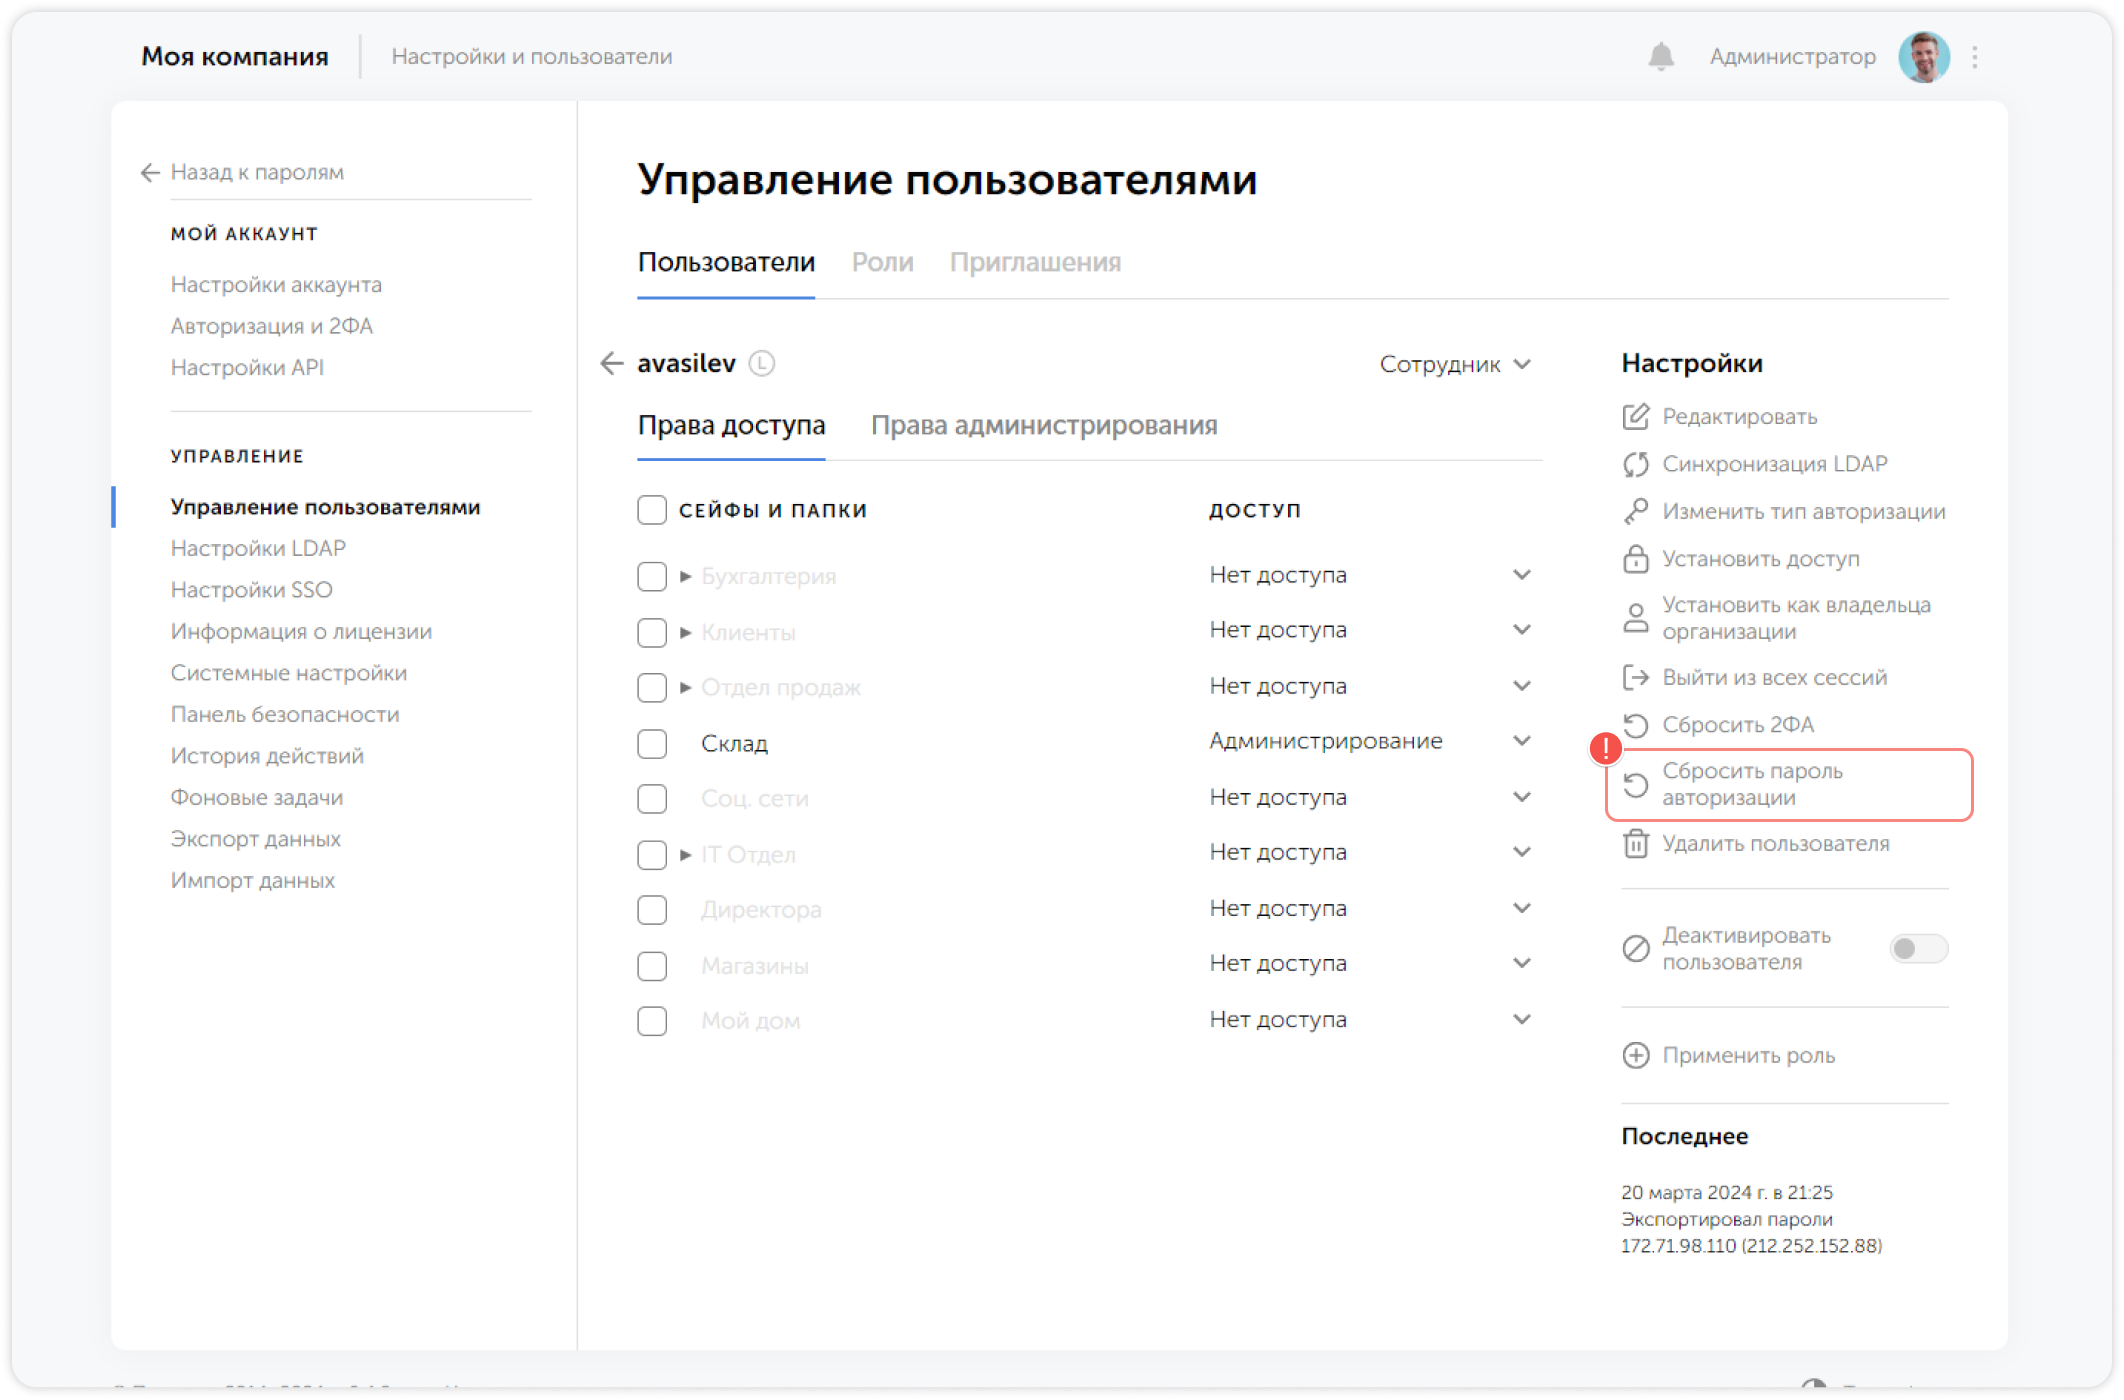
Task: Click the trash icon Удалить пользователя
Action: click(1636, 844)
